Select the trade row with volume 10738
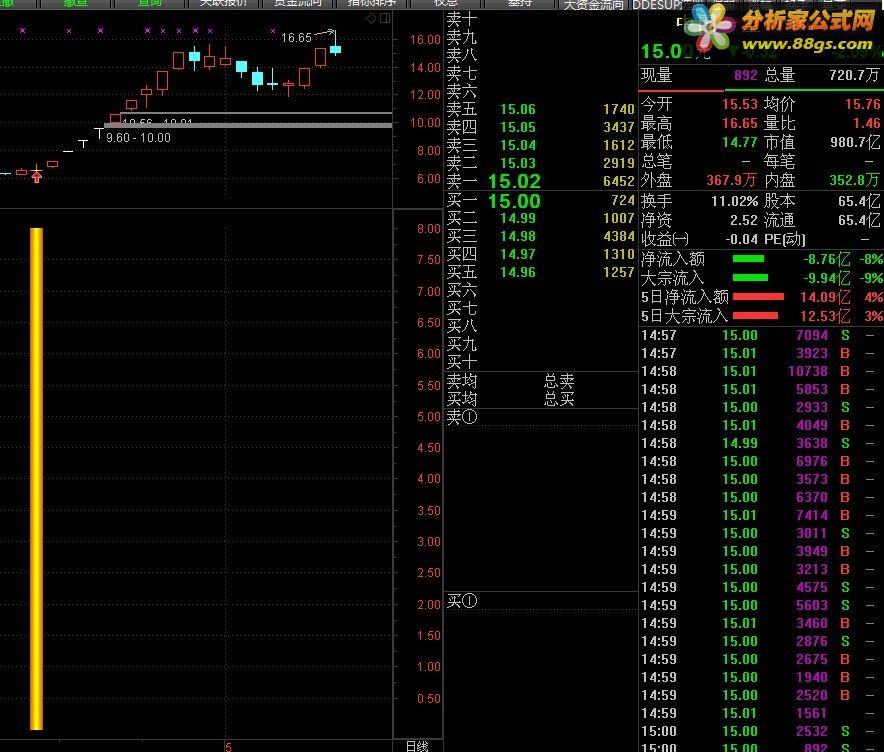The height and width of the screenshot is (752, 884). coord(761,371)
